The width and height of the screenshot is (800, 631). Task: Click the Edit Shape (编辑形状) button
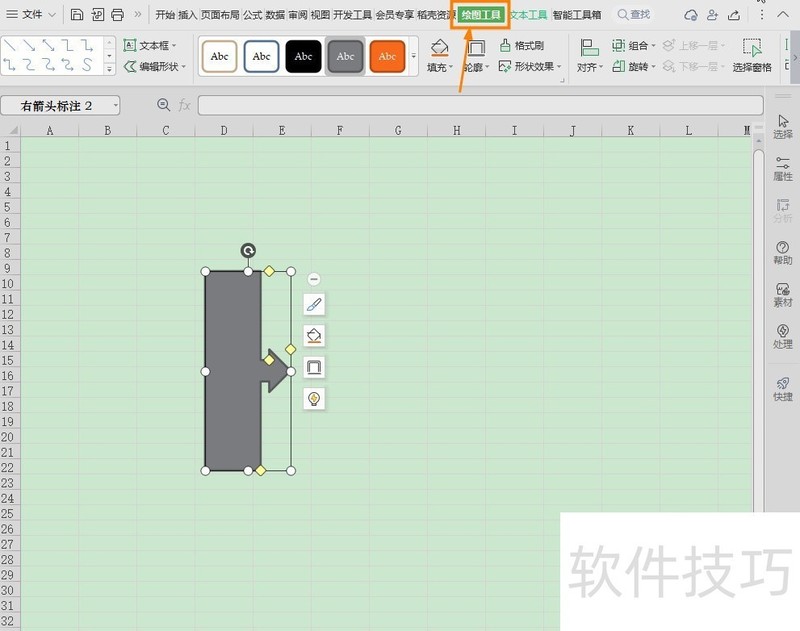155,67
